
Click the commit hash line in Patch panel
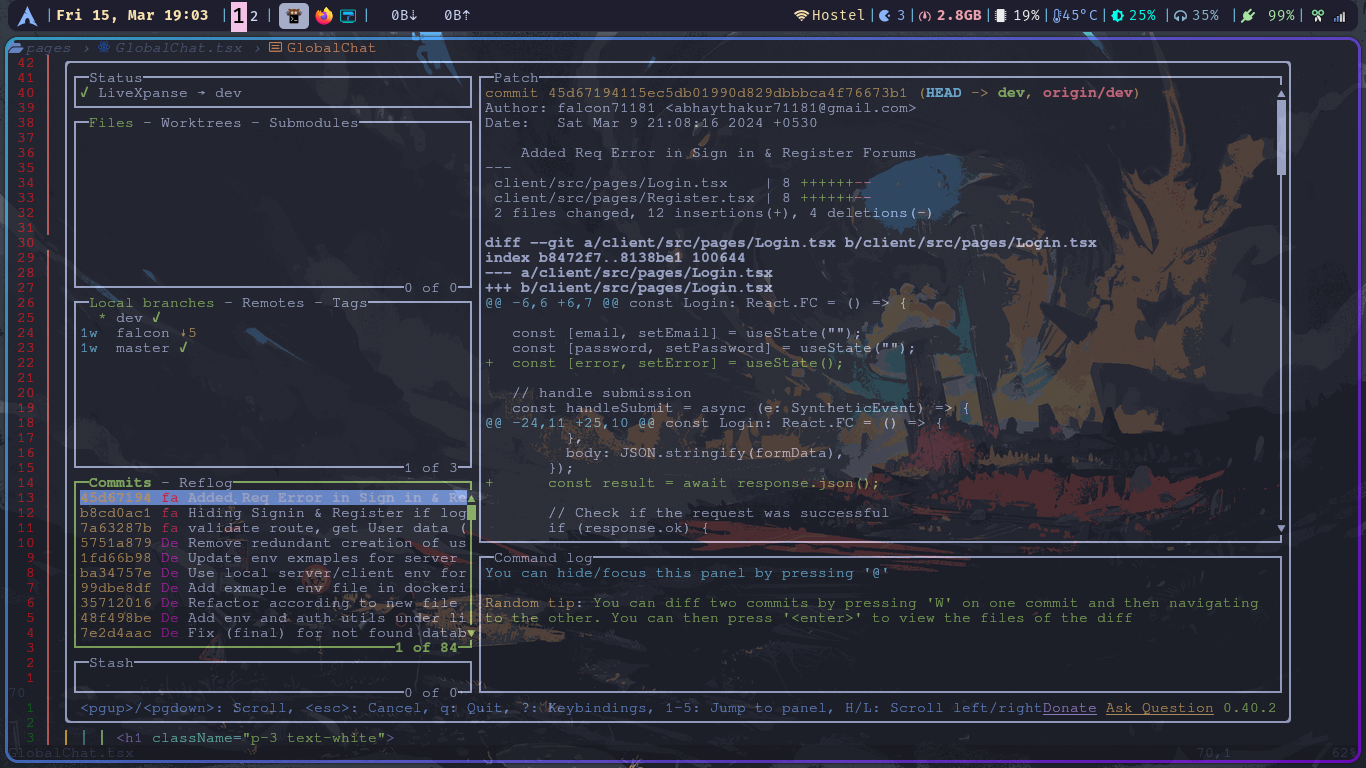coord(812,93)
